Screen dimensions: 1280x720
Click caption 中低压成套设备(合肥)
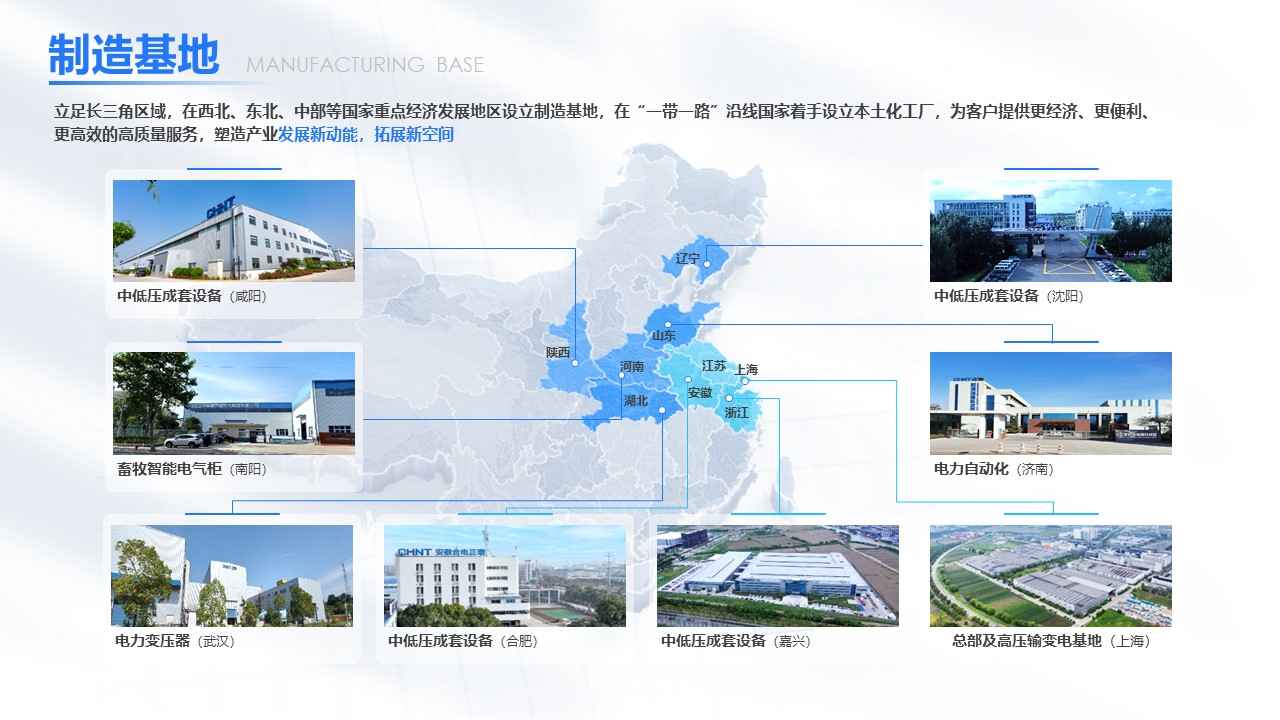(x=463, y=641)
